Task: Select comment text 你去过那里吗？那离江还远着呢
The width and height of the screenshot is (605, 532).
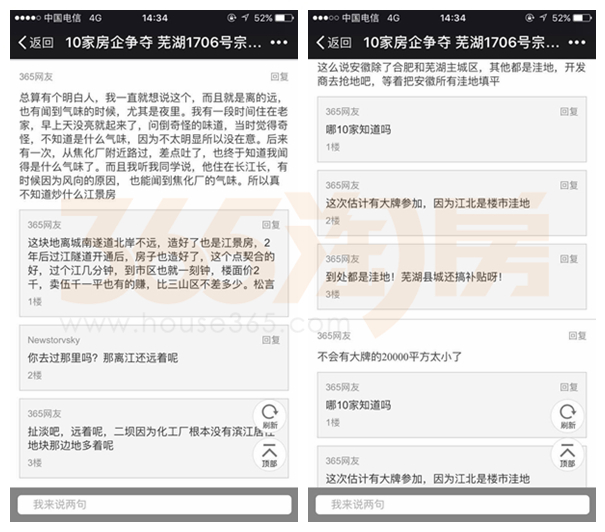Action: coord(103,358)
